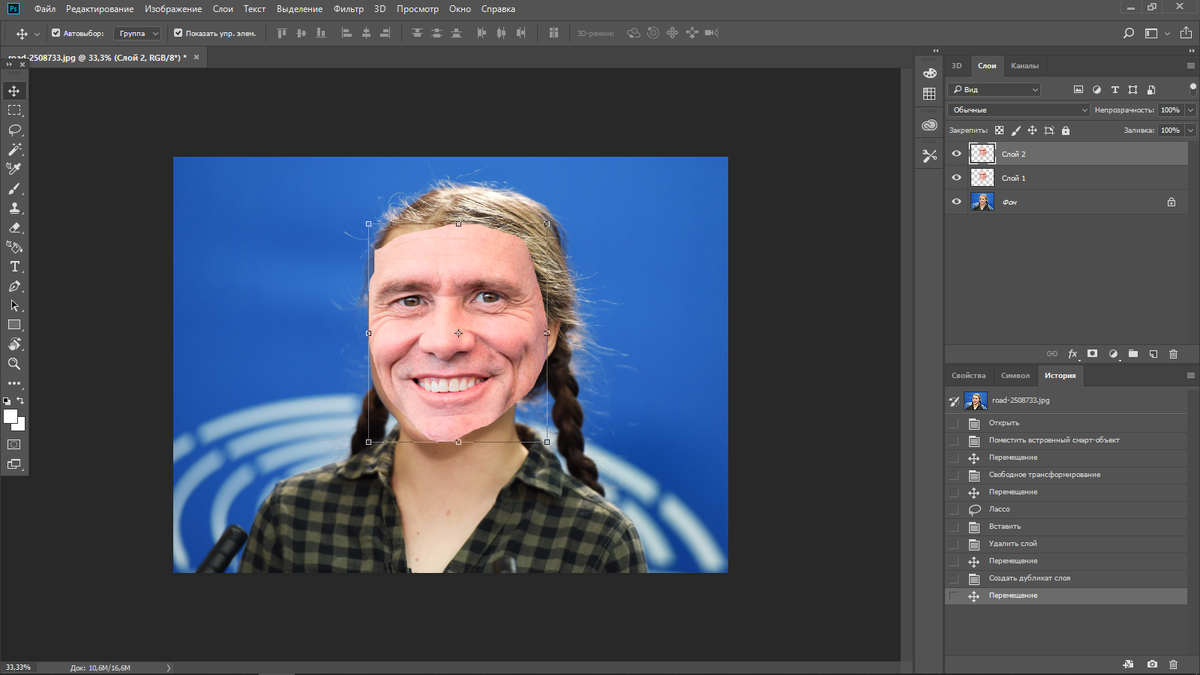Create new snapshot in History panel
The image size is (1200, 675).
click(x=1152, y=664)
